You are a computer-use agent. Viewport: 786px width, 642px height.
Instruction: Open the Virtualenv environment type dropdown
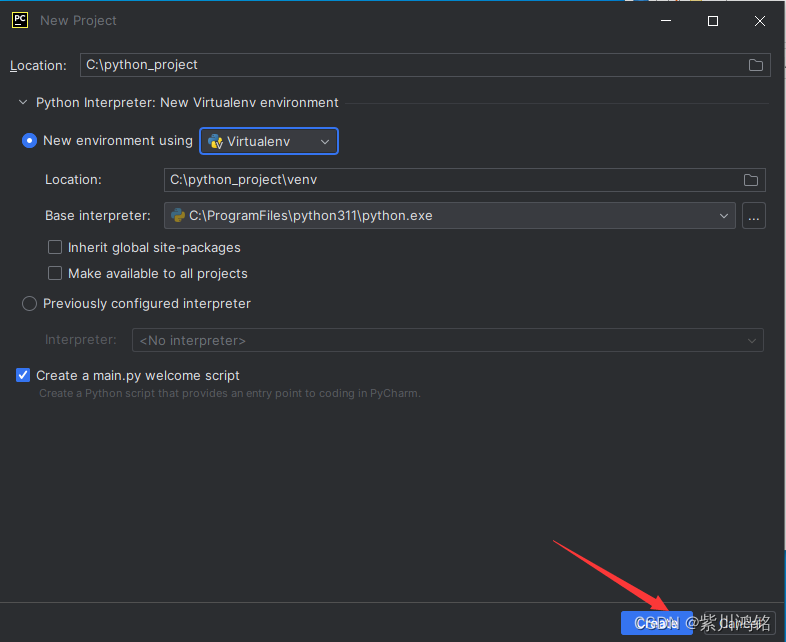(269, 141)
